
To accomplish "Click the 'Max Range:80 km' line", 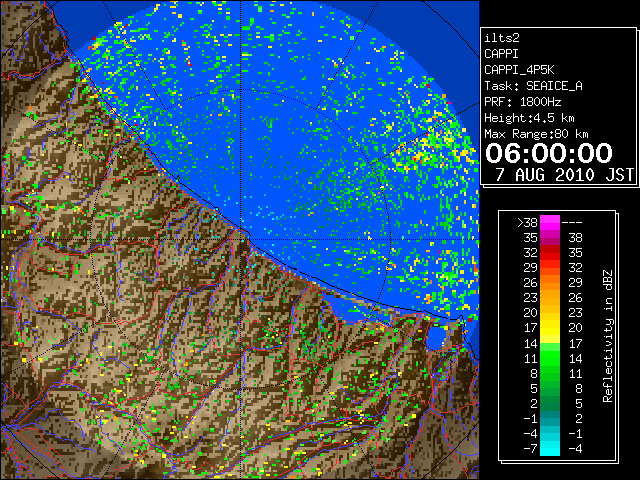I will click(536, 134).
